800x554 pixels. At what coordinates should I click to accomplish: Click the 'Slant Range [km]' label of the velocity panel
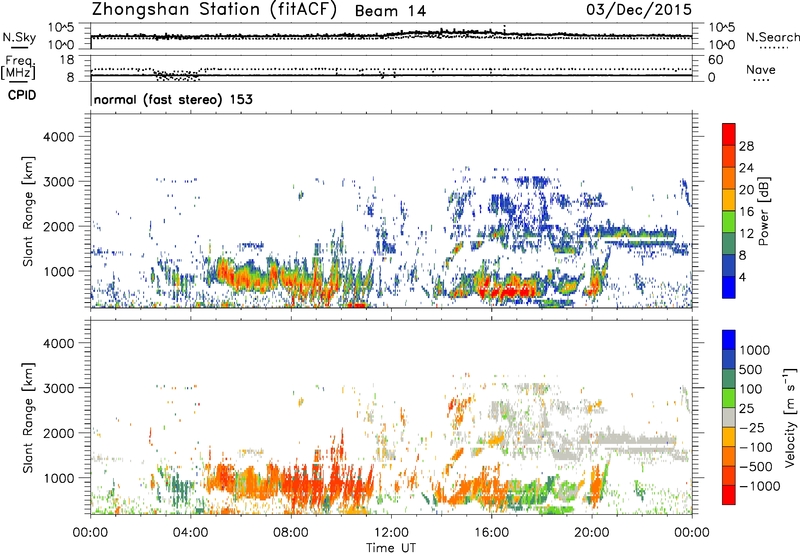[x=28, y=418]
